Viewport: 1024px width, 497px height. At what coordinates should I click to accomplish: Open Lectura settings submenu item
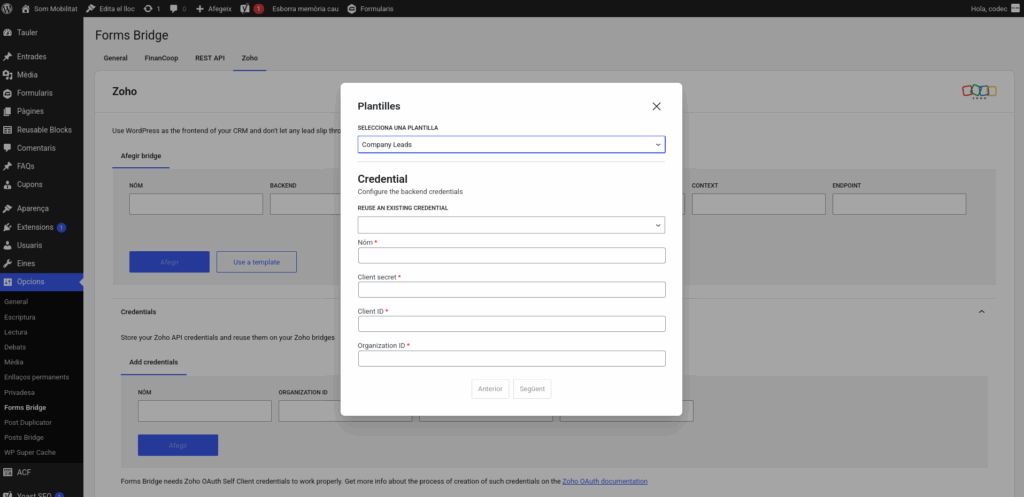tap(16, 332)
